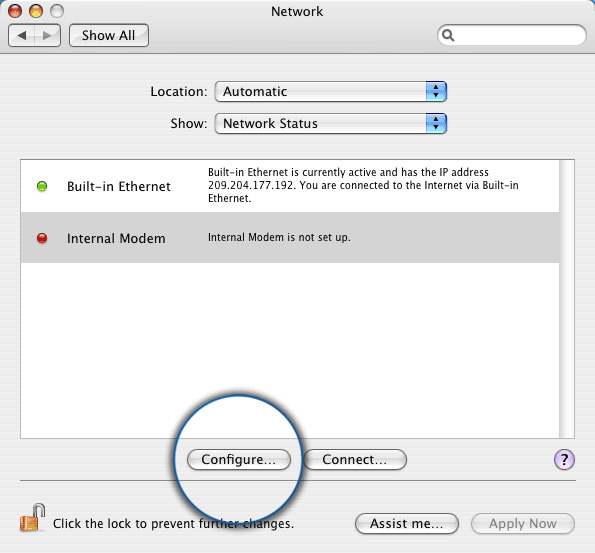
Task: Click the red Internal Modem status indicator
Action: pyautogui.click(x=42, y=238)
